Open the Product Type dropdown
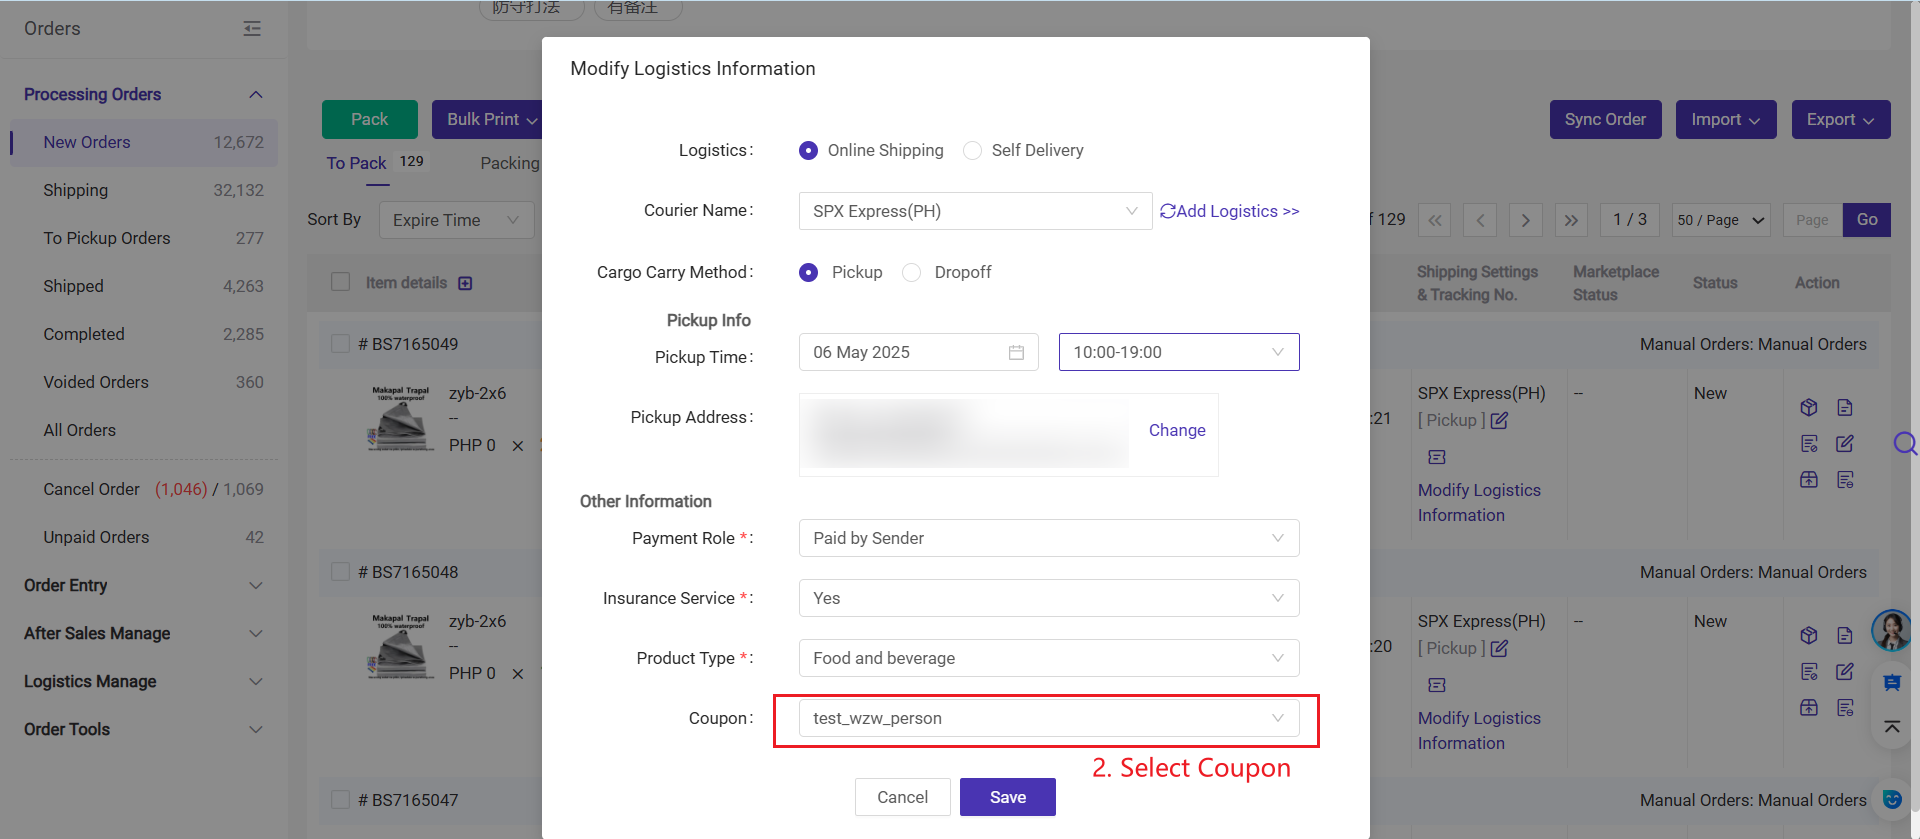This screenshot has width=1920, height=839. coord(1049,658)
